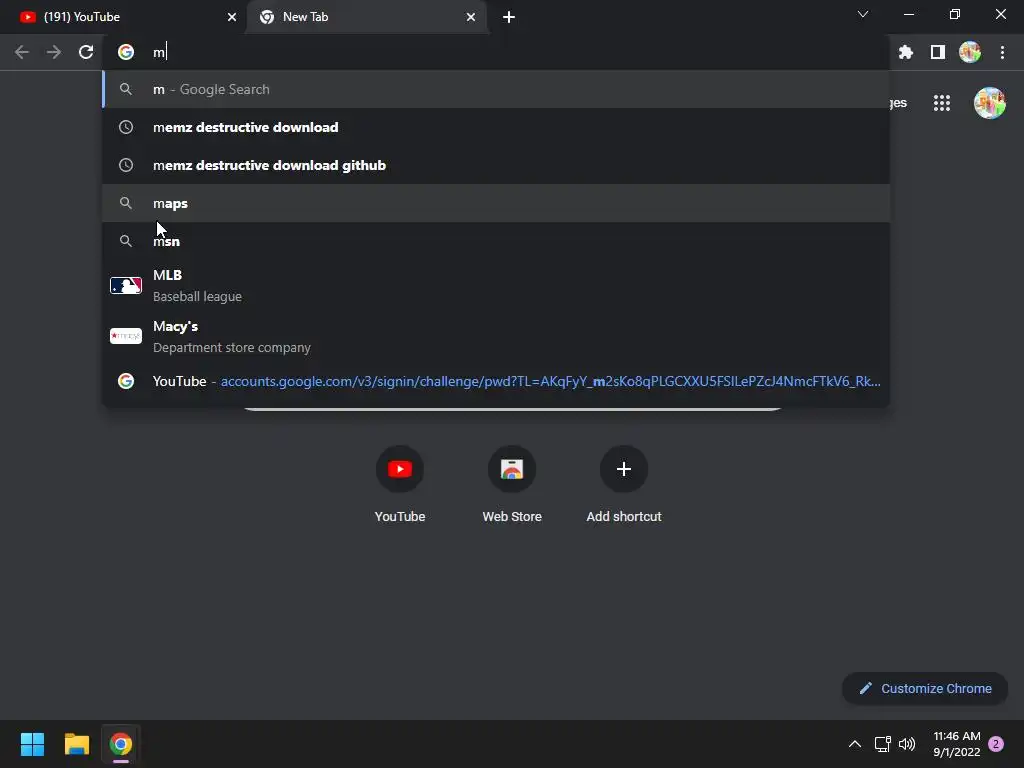Toggle the Chrome side panel icon

coord(938,52)
